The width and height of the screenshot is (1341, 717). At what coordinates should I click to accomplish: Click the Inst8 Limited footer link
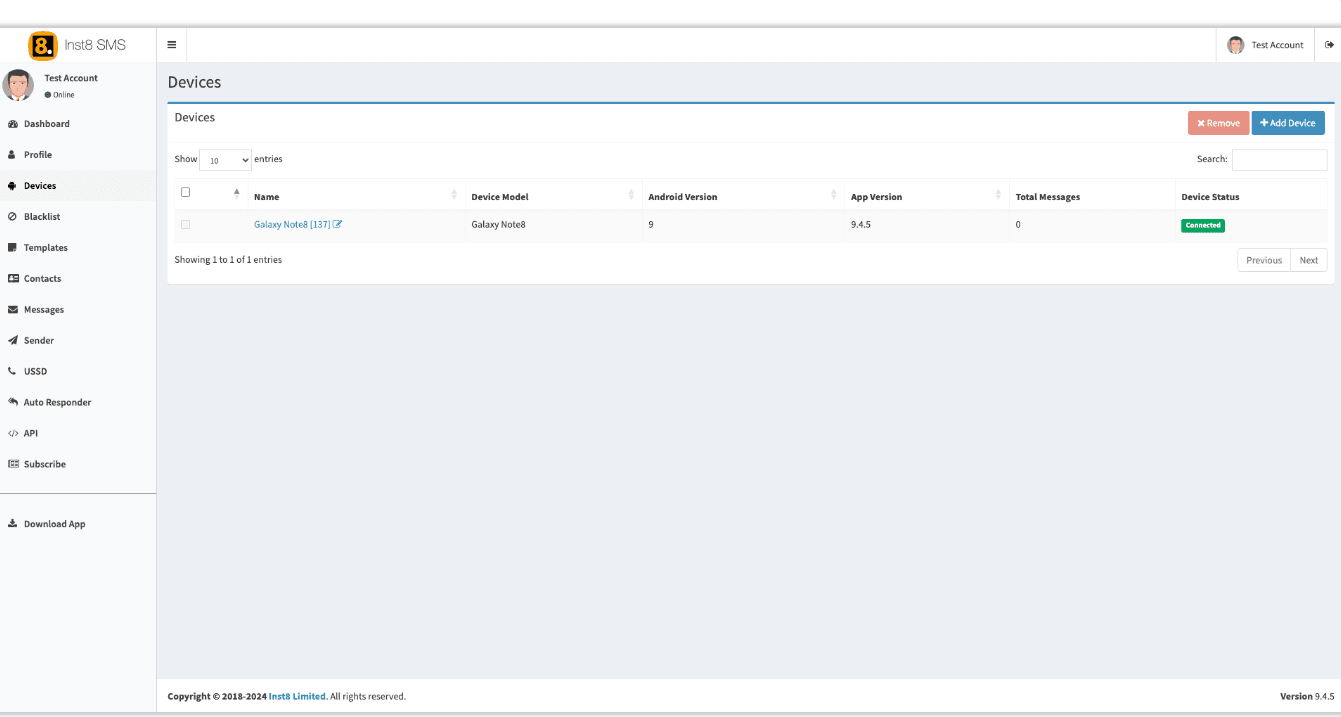click(298, 696)
